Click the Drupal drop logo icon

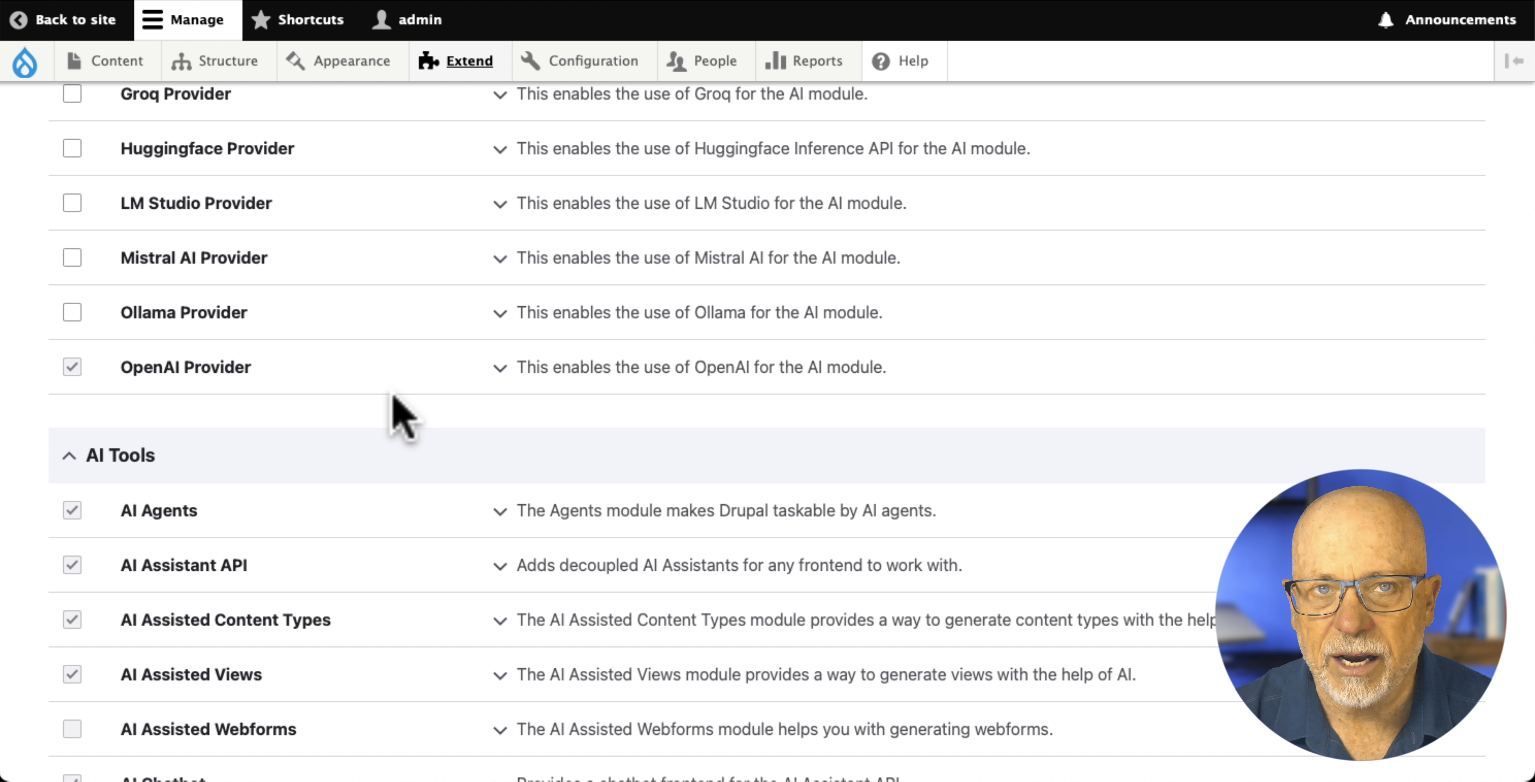click(x=24, y=62)
